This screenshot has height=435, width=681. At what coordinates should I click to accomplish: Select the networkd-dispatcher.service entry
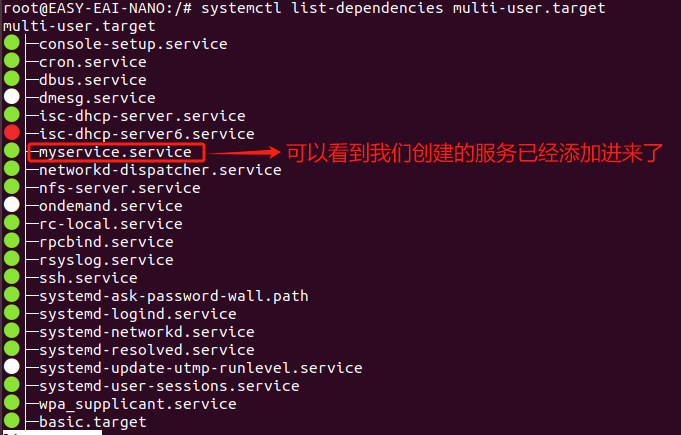[160, 170]
